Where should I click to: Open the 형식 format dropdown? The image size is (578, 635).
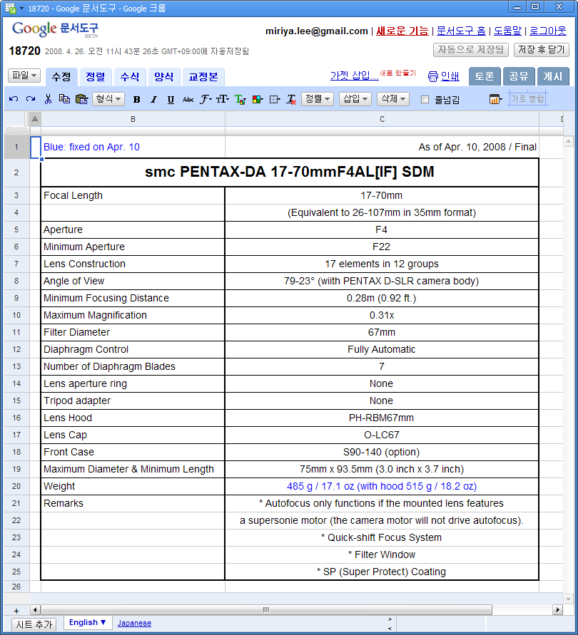[108, 99]
